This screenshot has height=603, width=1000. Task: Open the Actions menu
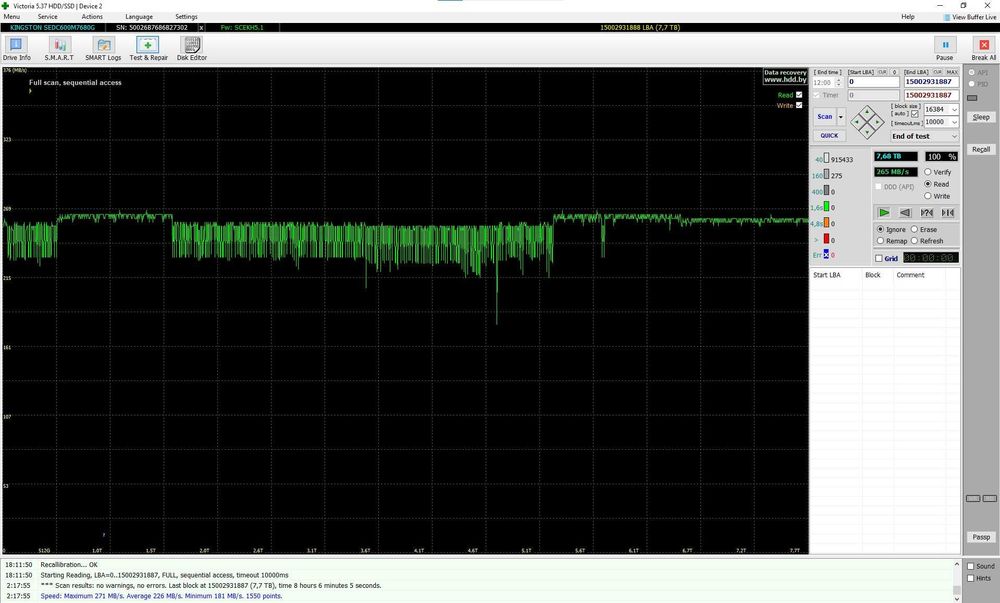pos(92,17)
